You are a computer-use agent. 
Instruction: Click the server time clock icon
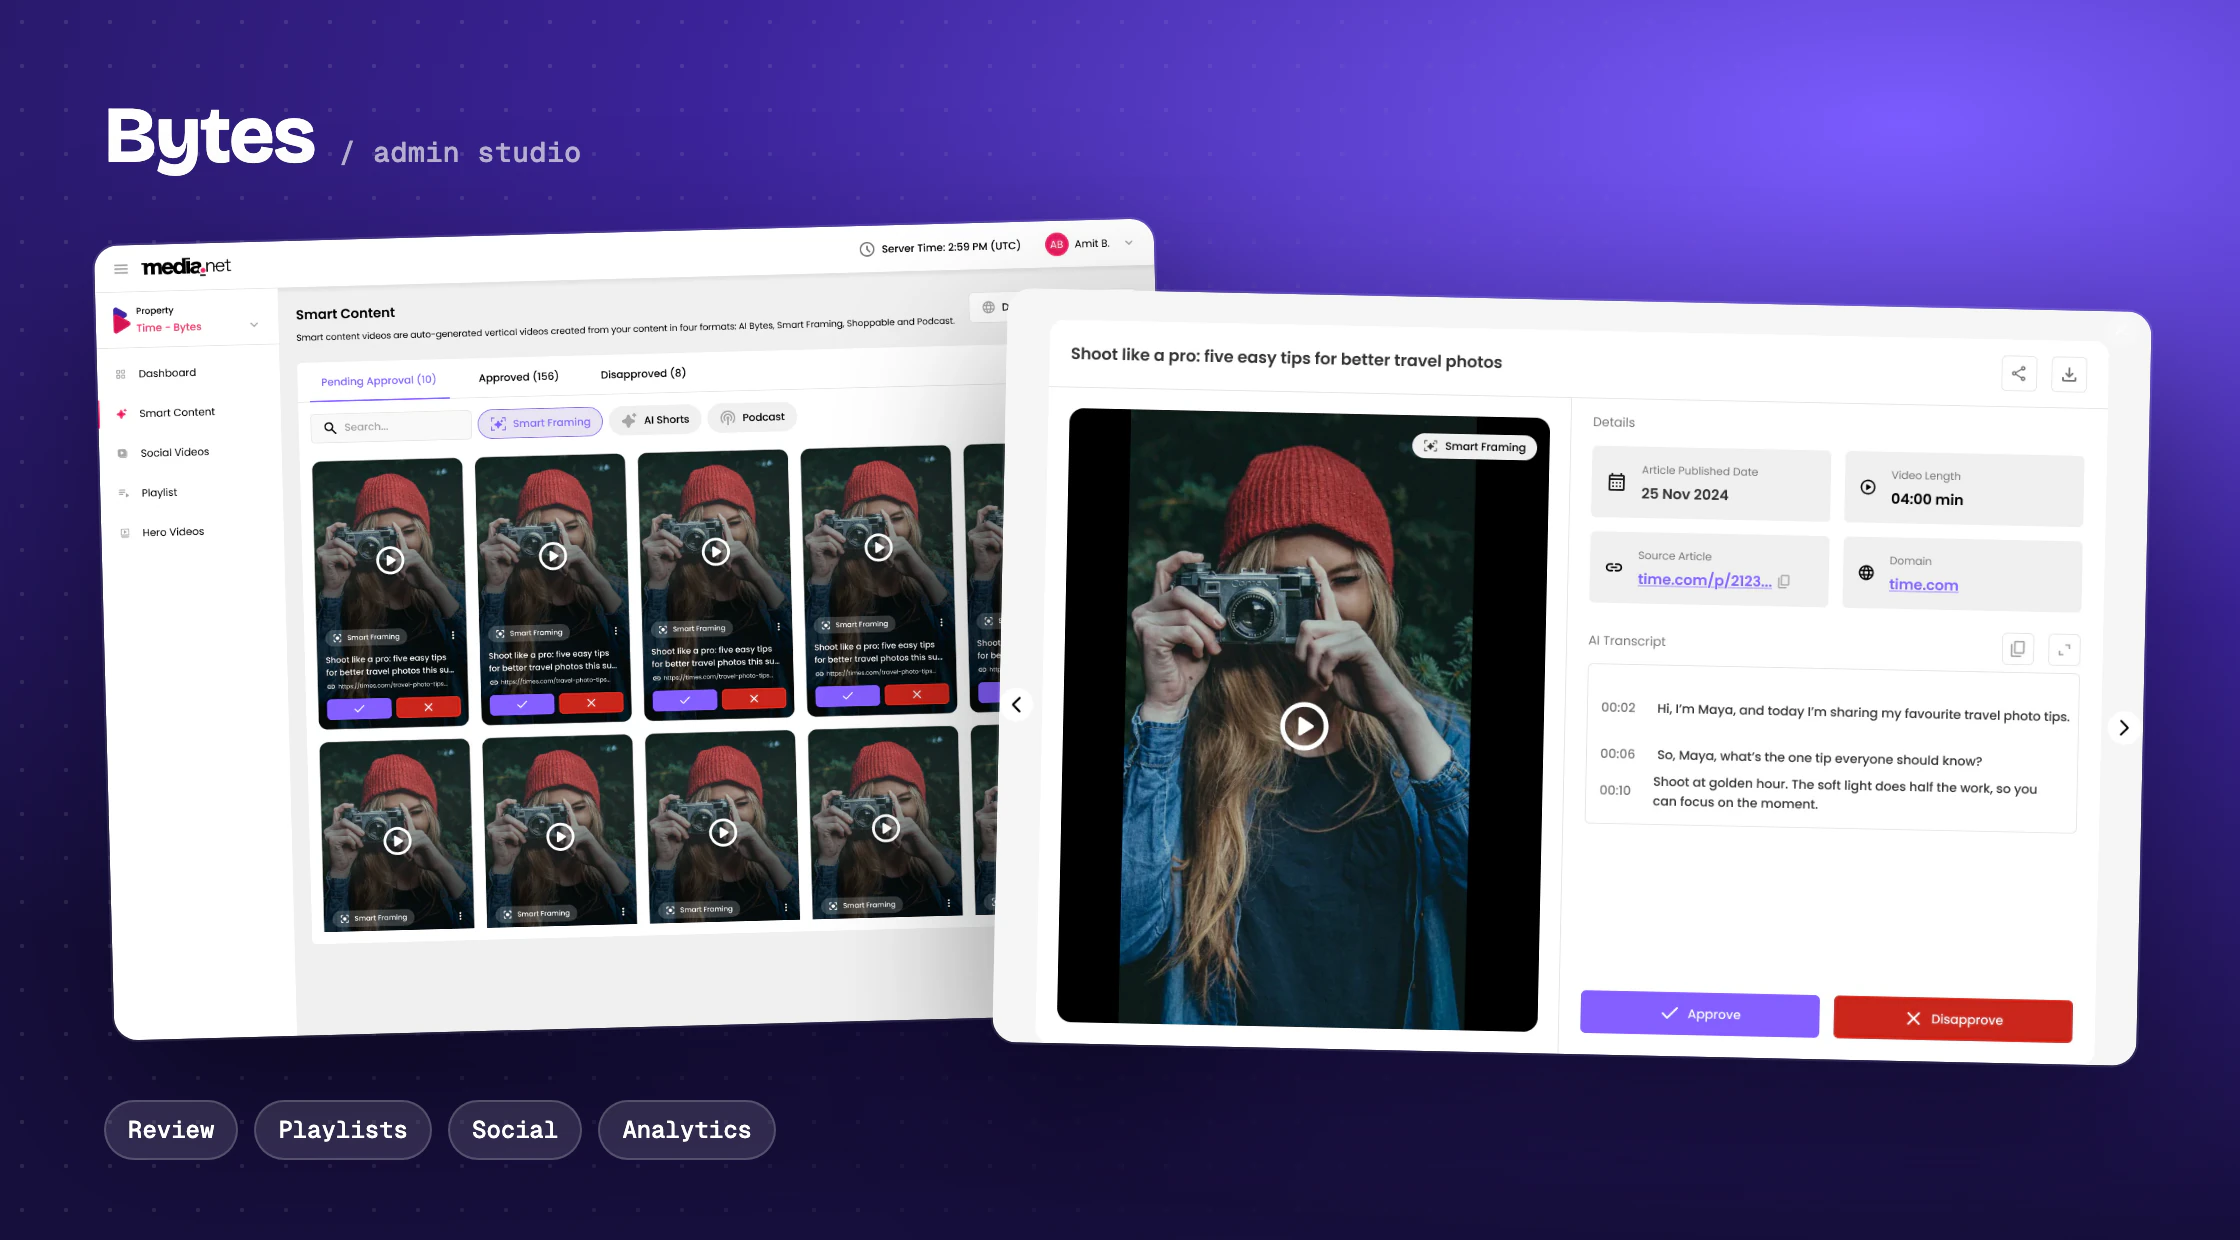click(867, 249)
